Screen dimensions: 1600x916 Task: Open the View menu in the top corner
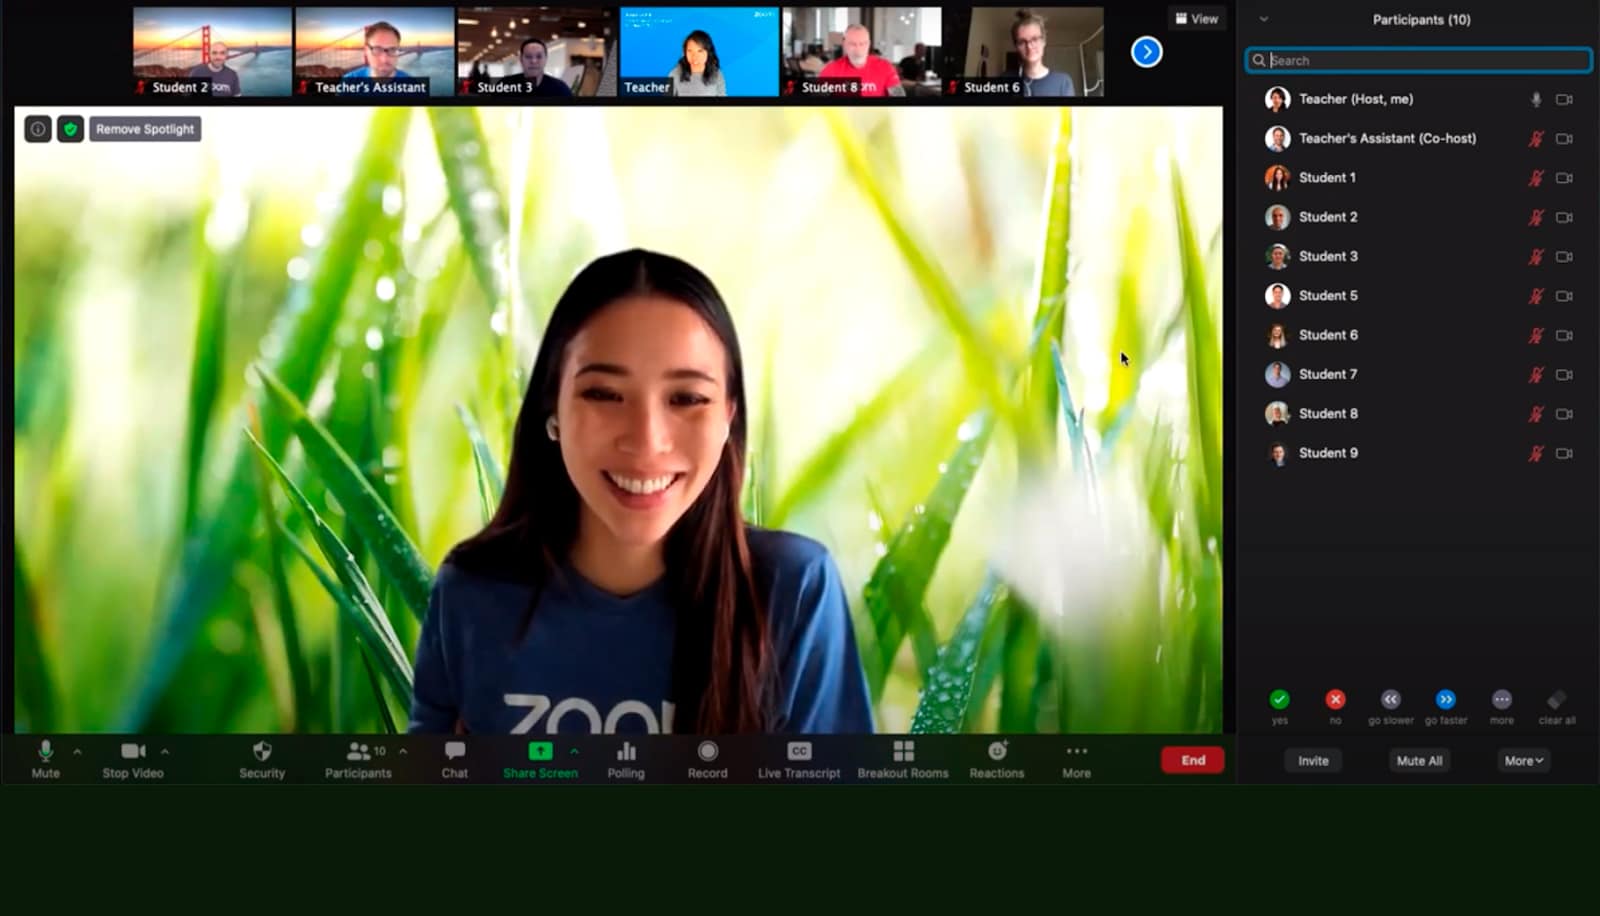1196,18
